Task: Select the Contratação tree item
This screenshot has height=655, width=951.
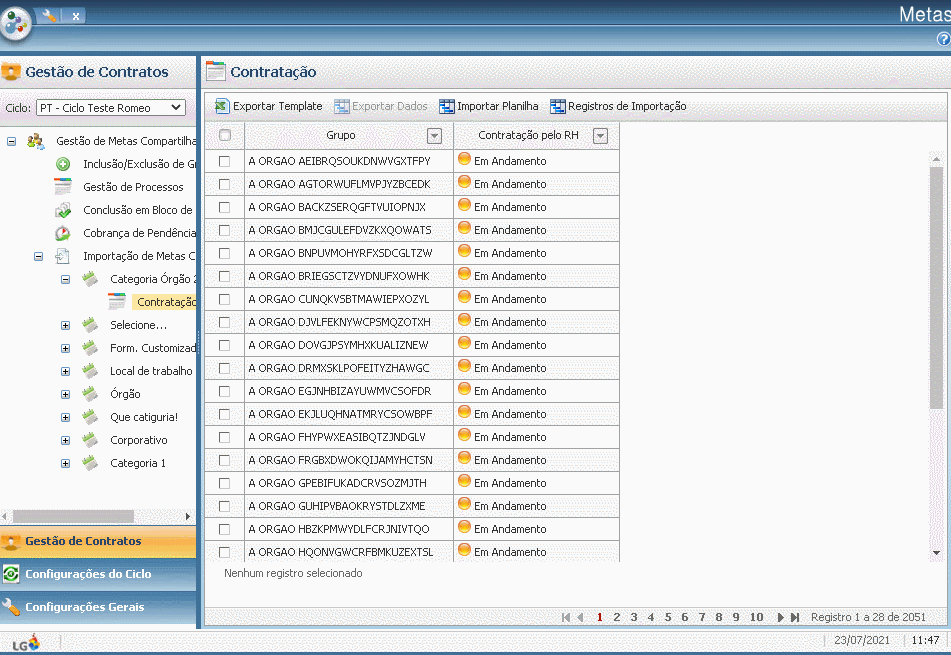Action: click(x=166, y=302)
